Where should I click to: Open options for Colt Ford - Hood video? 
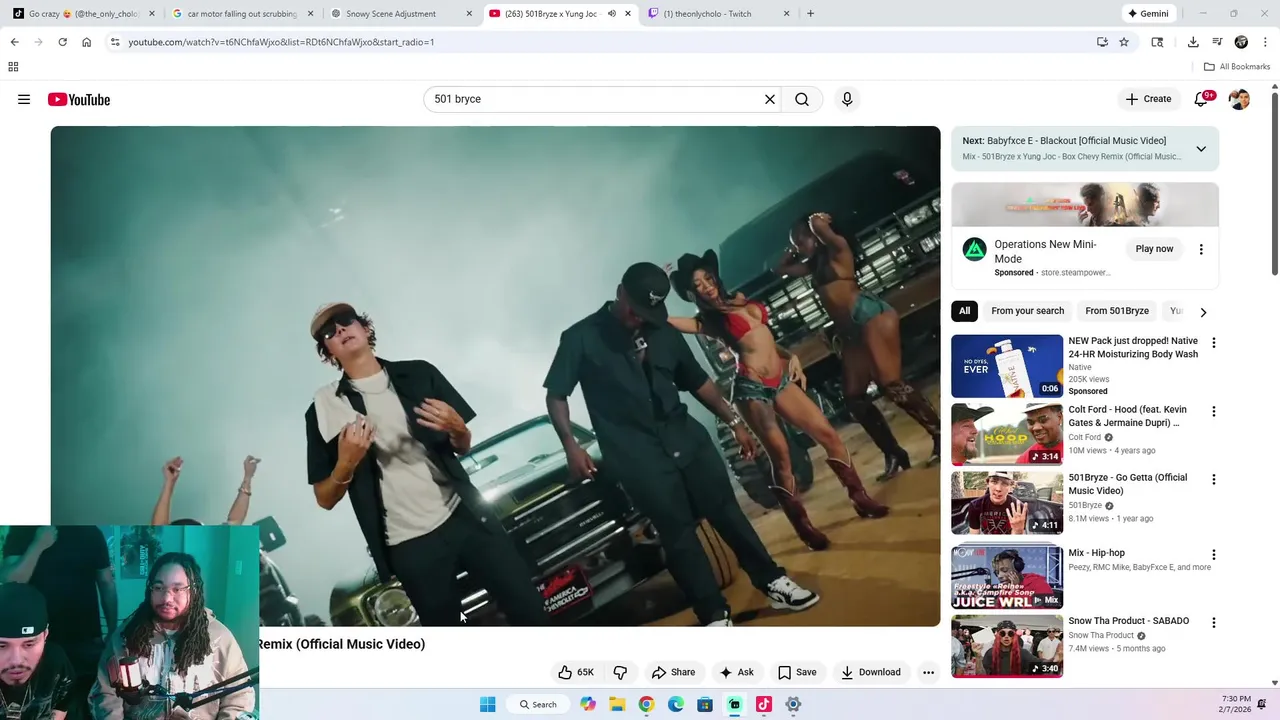coord(1214,411)
